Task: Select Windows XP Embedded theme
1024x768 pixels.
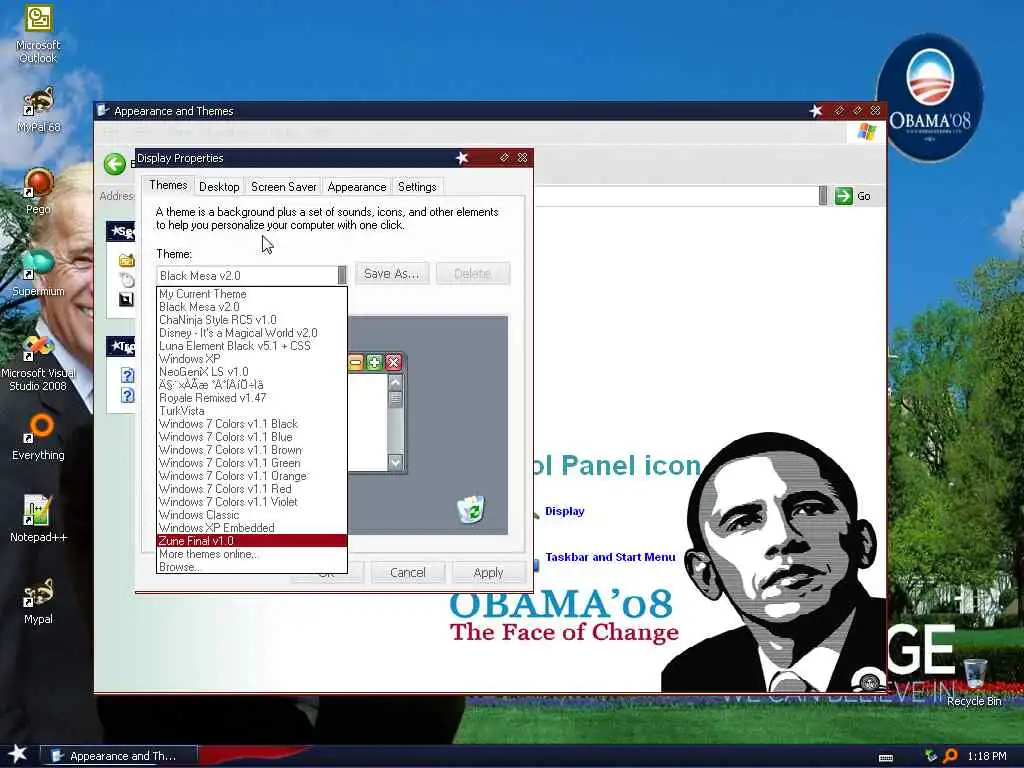Action: (x=251, y=528)
